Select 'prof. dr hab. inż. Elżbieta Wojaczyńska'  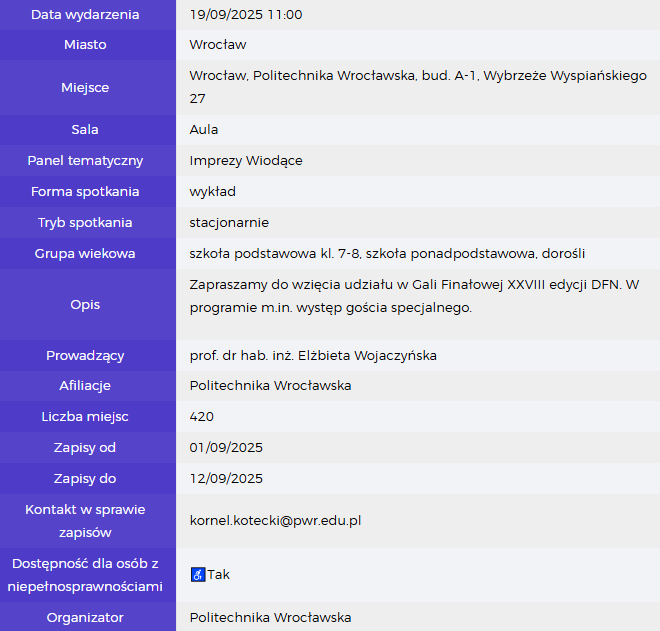313,356
